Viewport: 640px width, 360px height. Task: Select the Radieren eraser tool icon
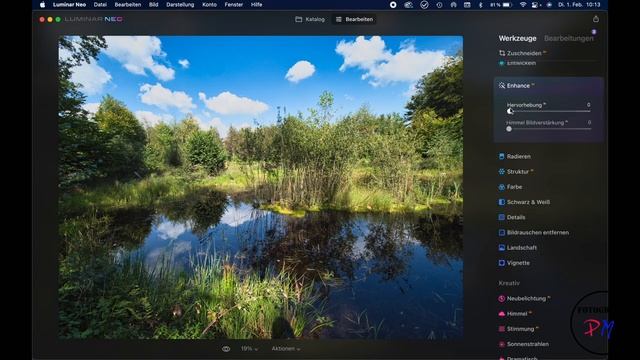coord(502,156)
